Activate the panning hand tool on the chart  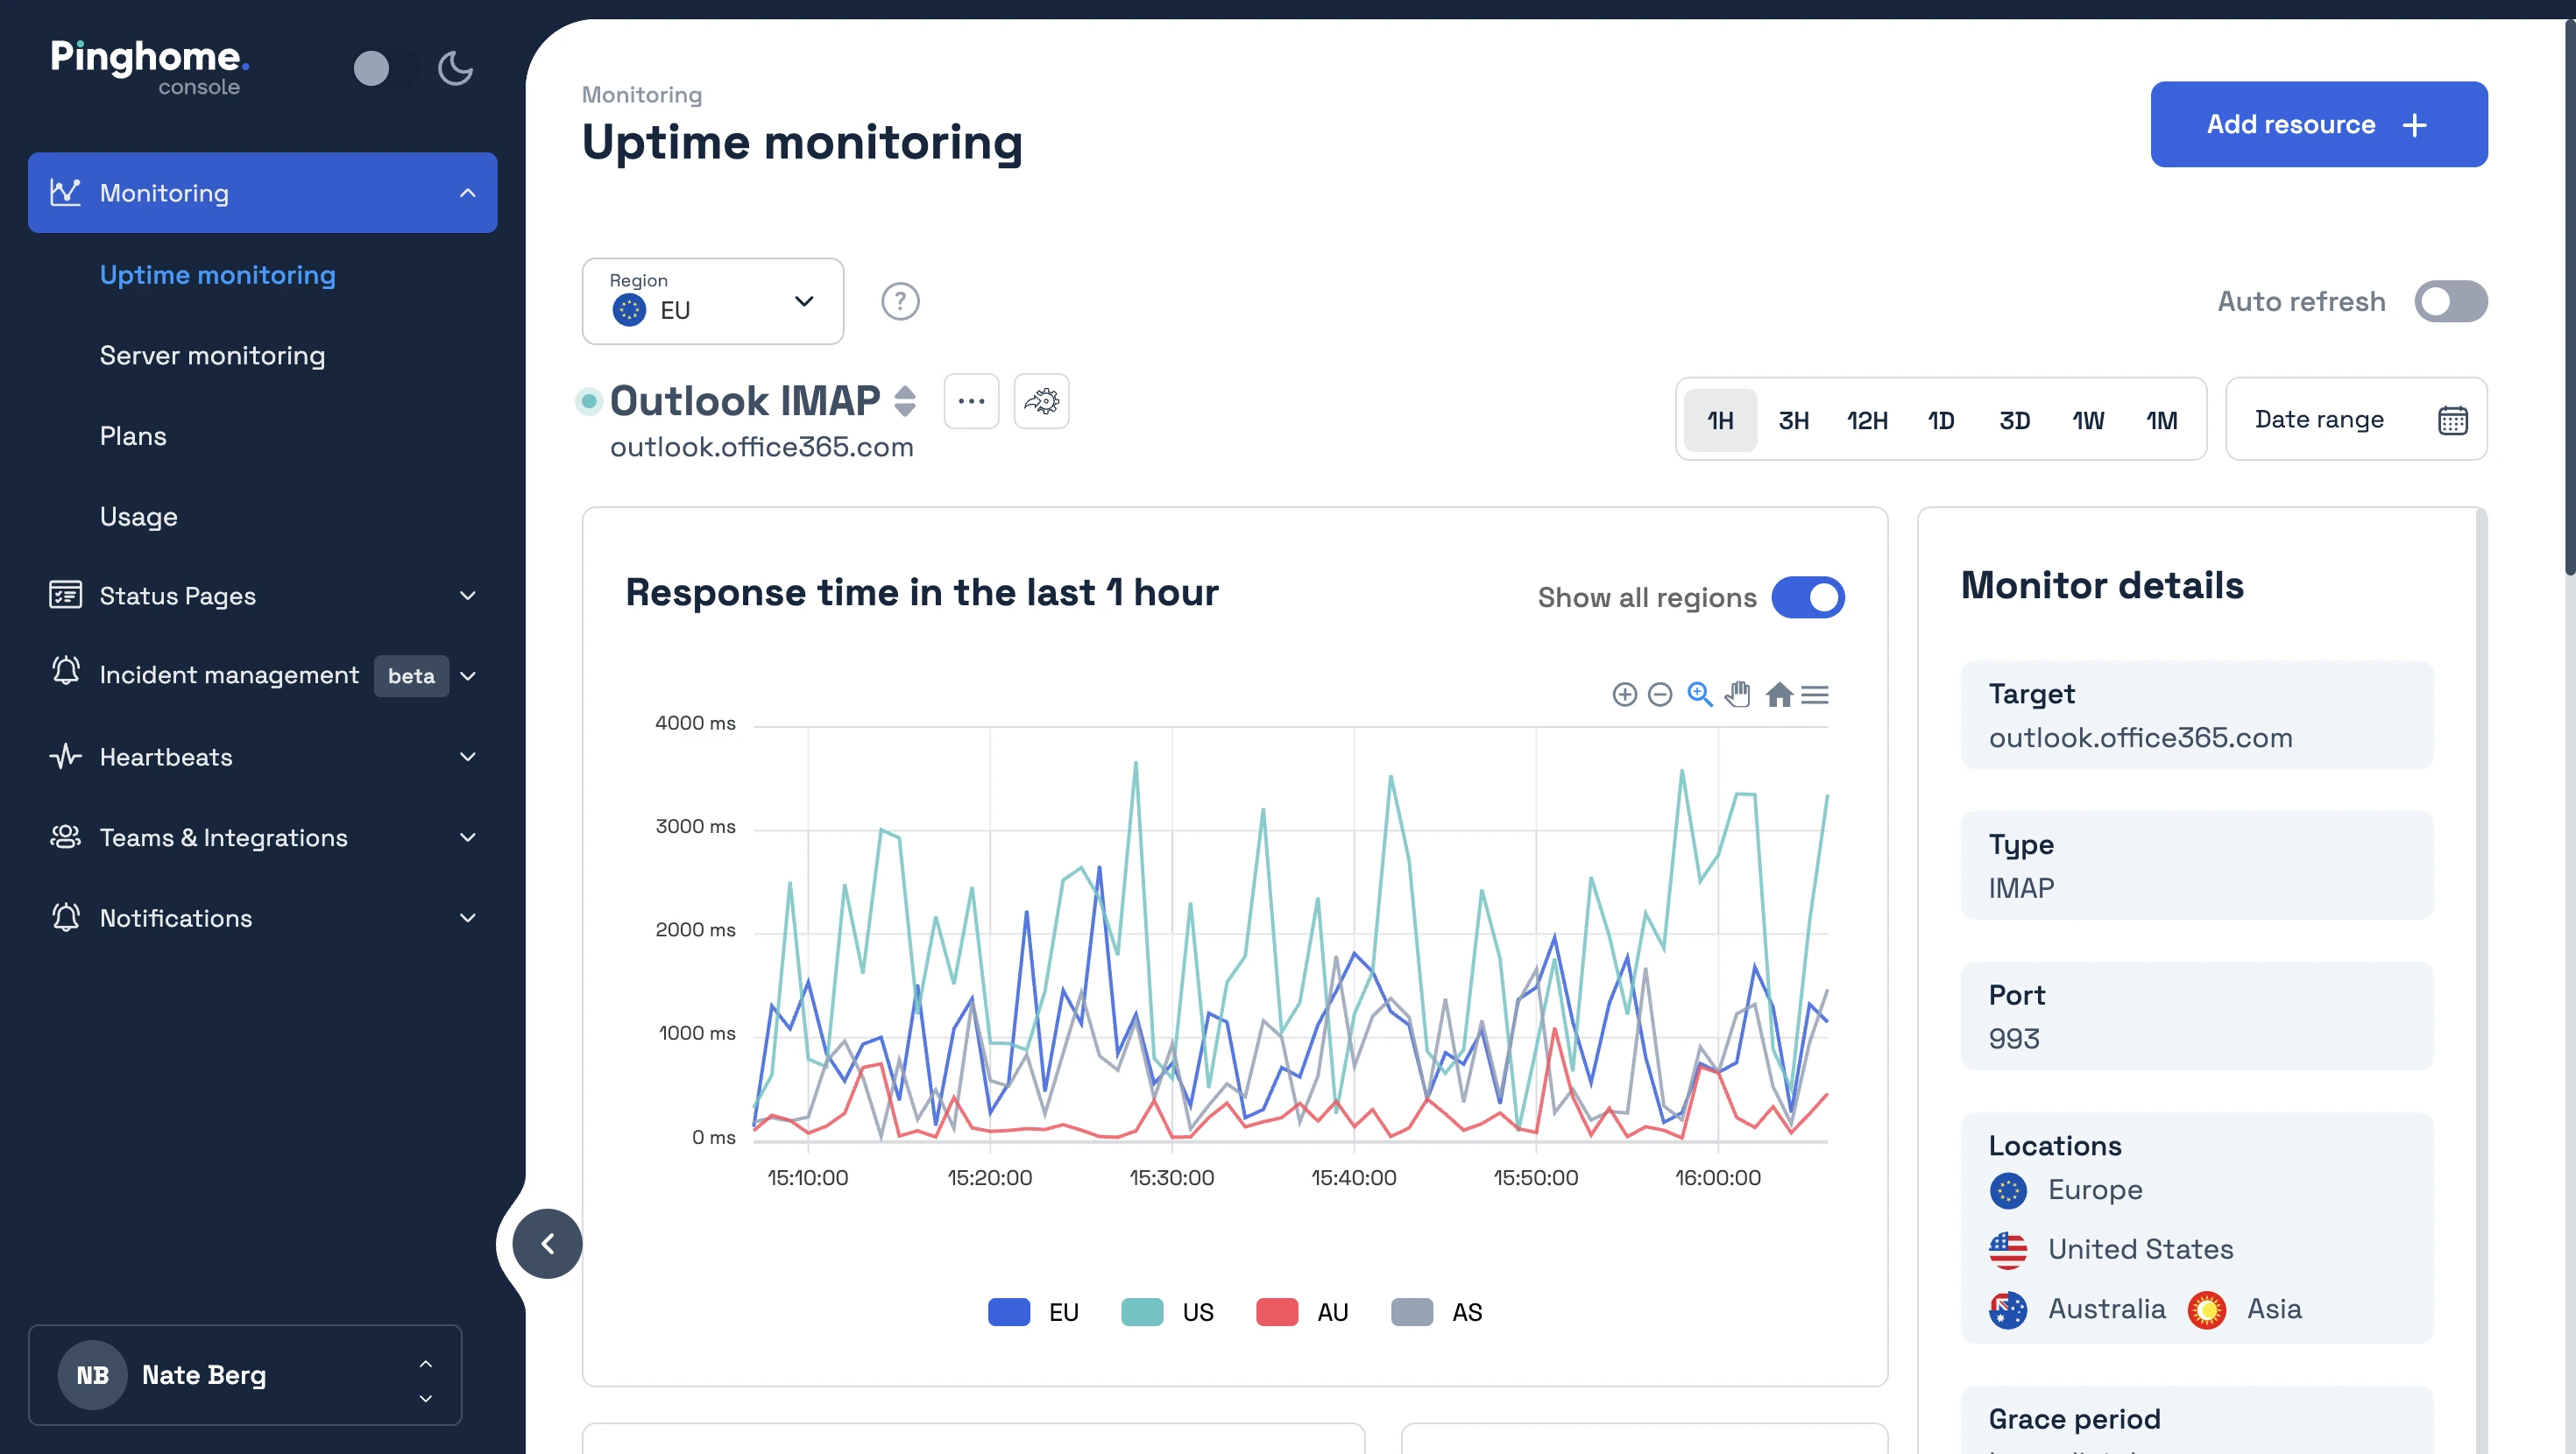[x=1738, y=693]
